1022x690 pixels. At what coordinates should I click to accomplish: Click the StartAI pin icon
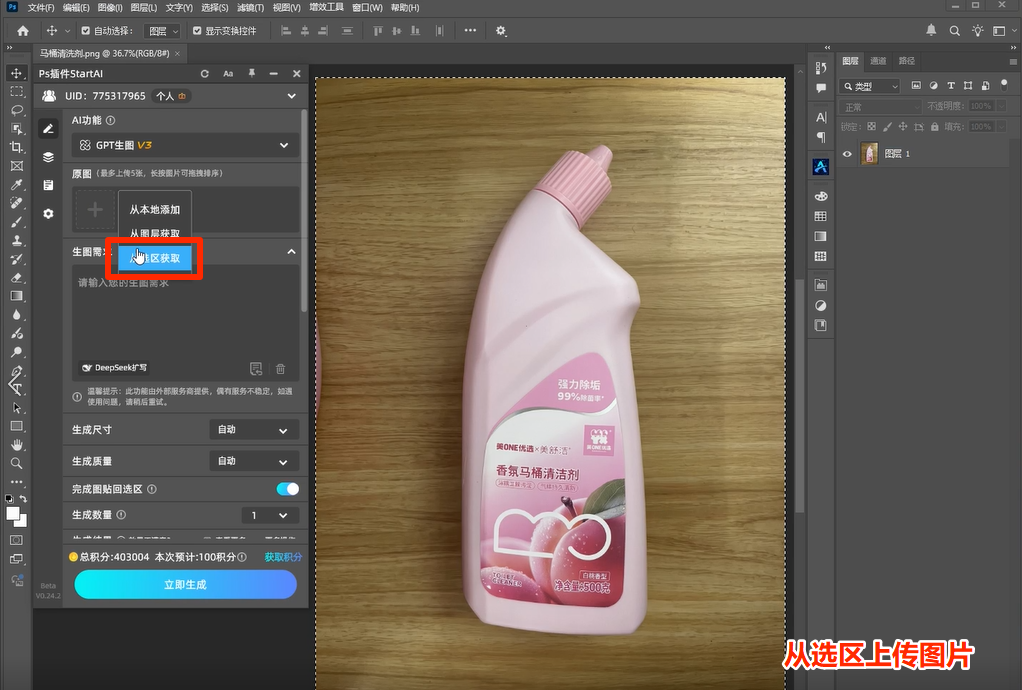coord(252,73)
